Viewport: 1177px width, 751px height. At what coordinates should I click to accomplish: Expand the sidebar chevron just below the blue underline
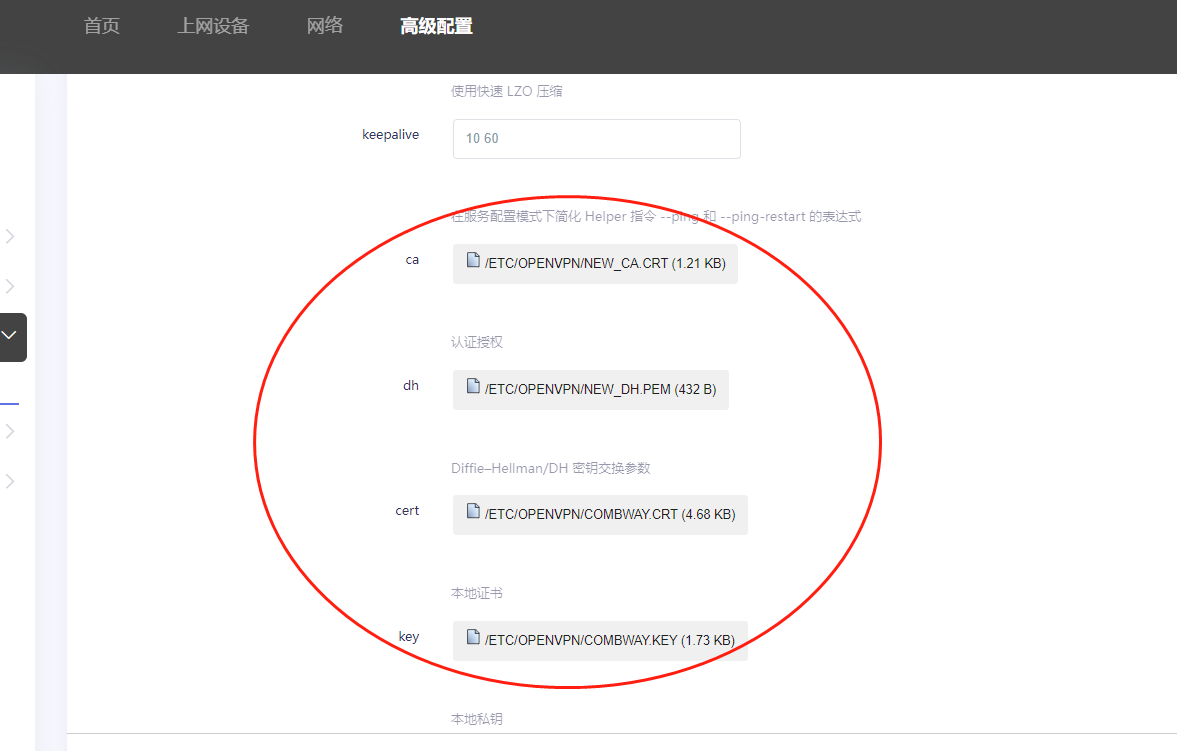point(10,431)
